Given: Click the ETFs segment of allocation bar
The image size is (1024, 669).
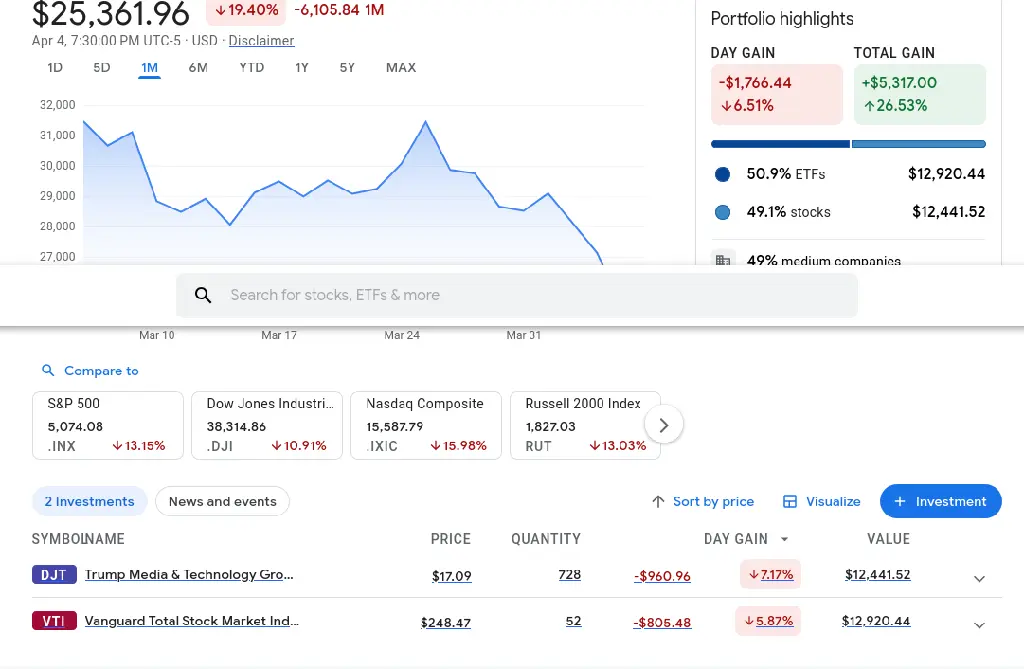Looking at the screenshot, I should 780,144.
